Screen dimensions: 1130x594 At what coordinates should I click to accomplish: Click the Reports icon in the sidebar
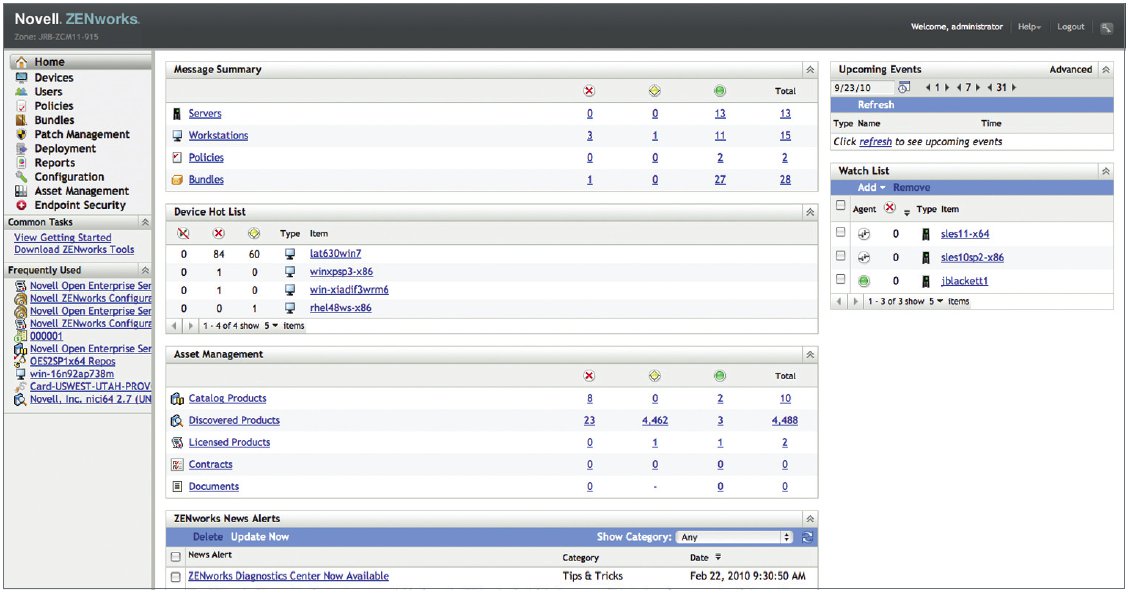pos(22,163)
